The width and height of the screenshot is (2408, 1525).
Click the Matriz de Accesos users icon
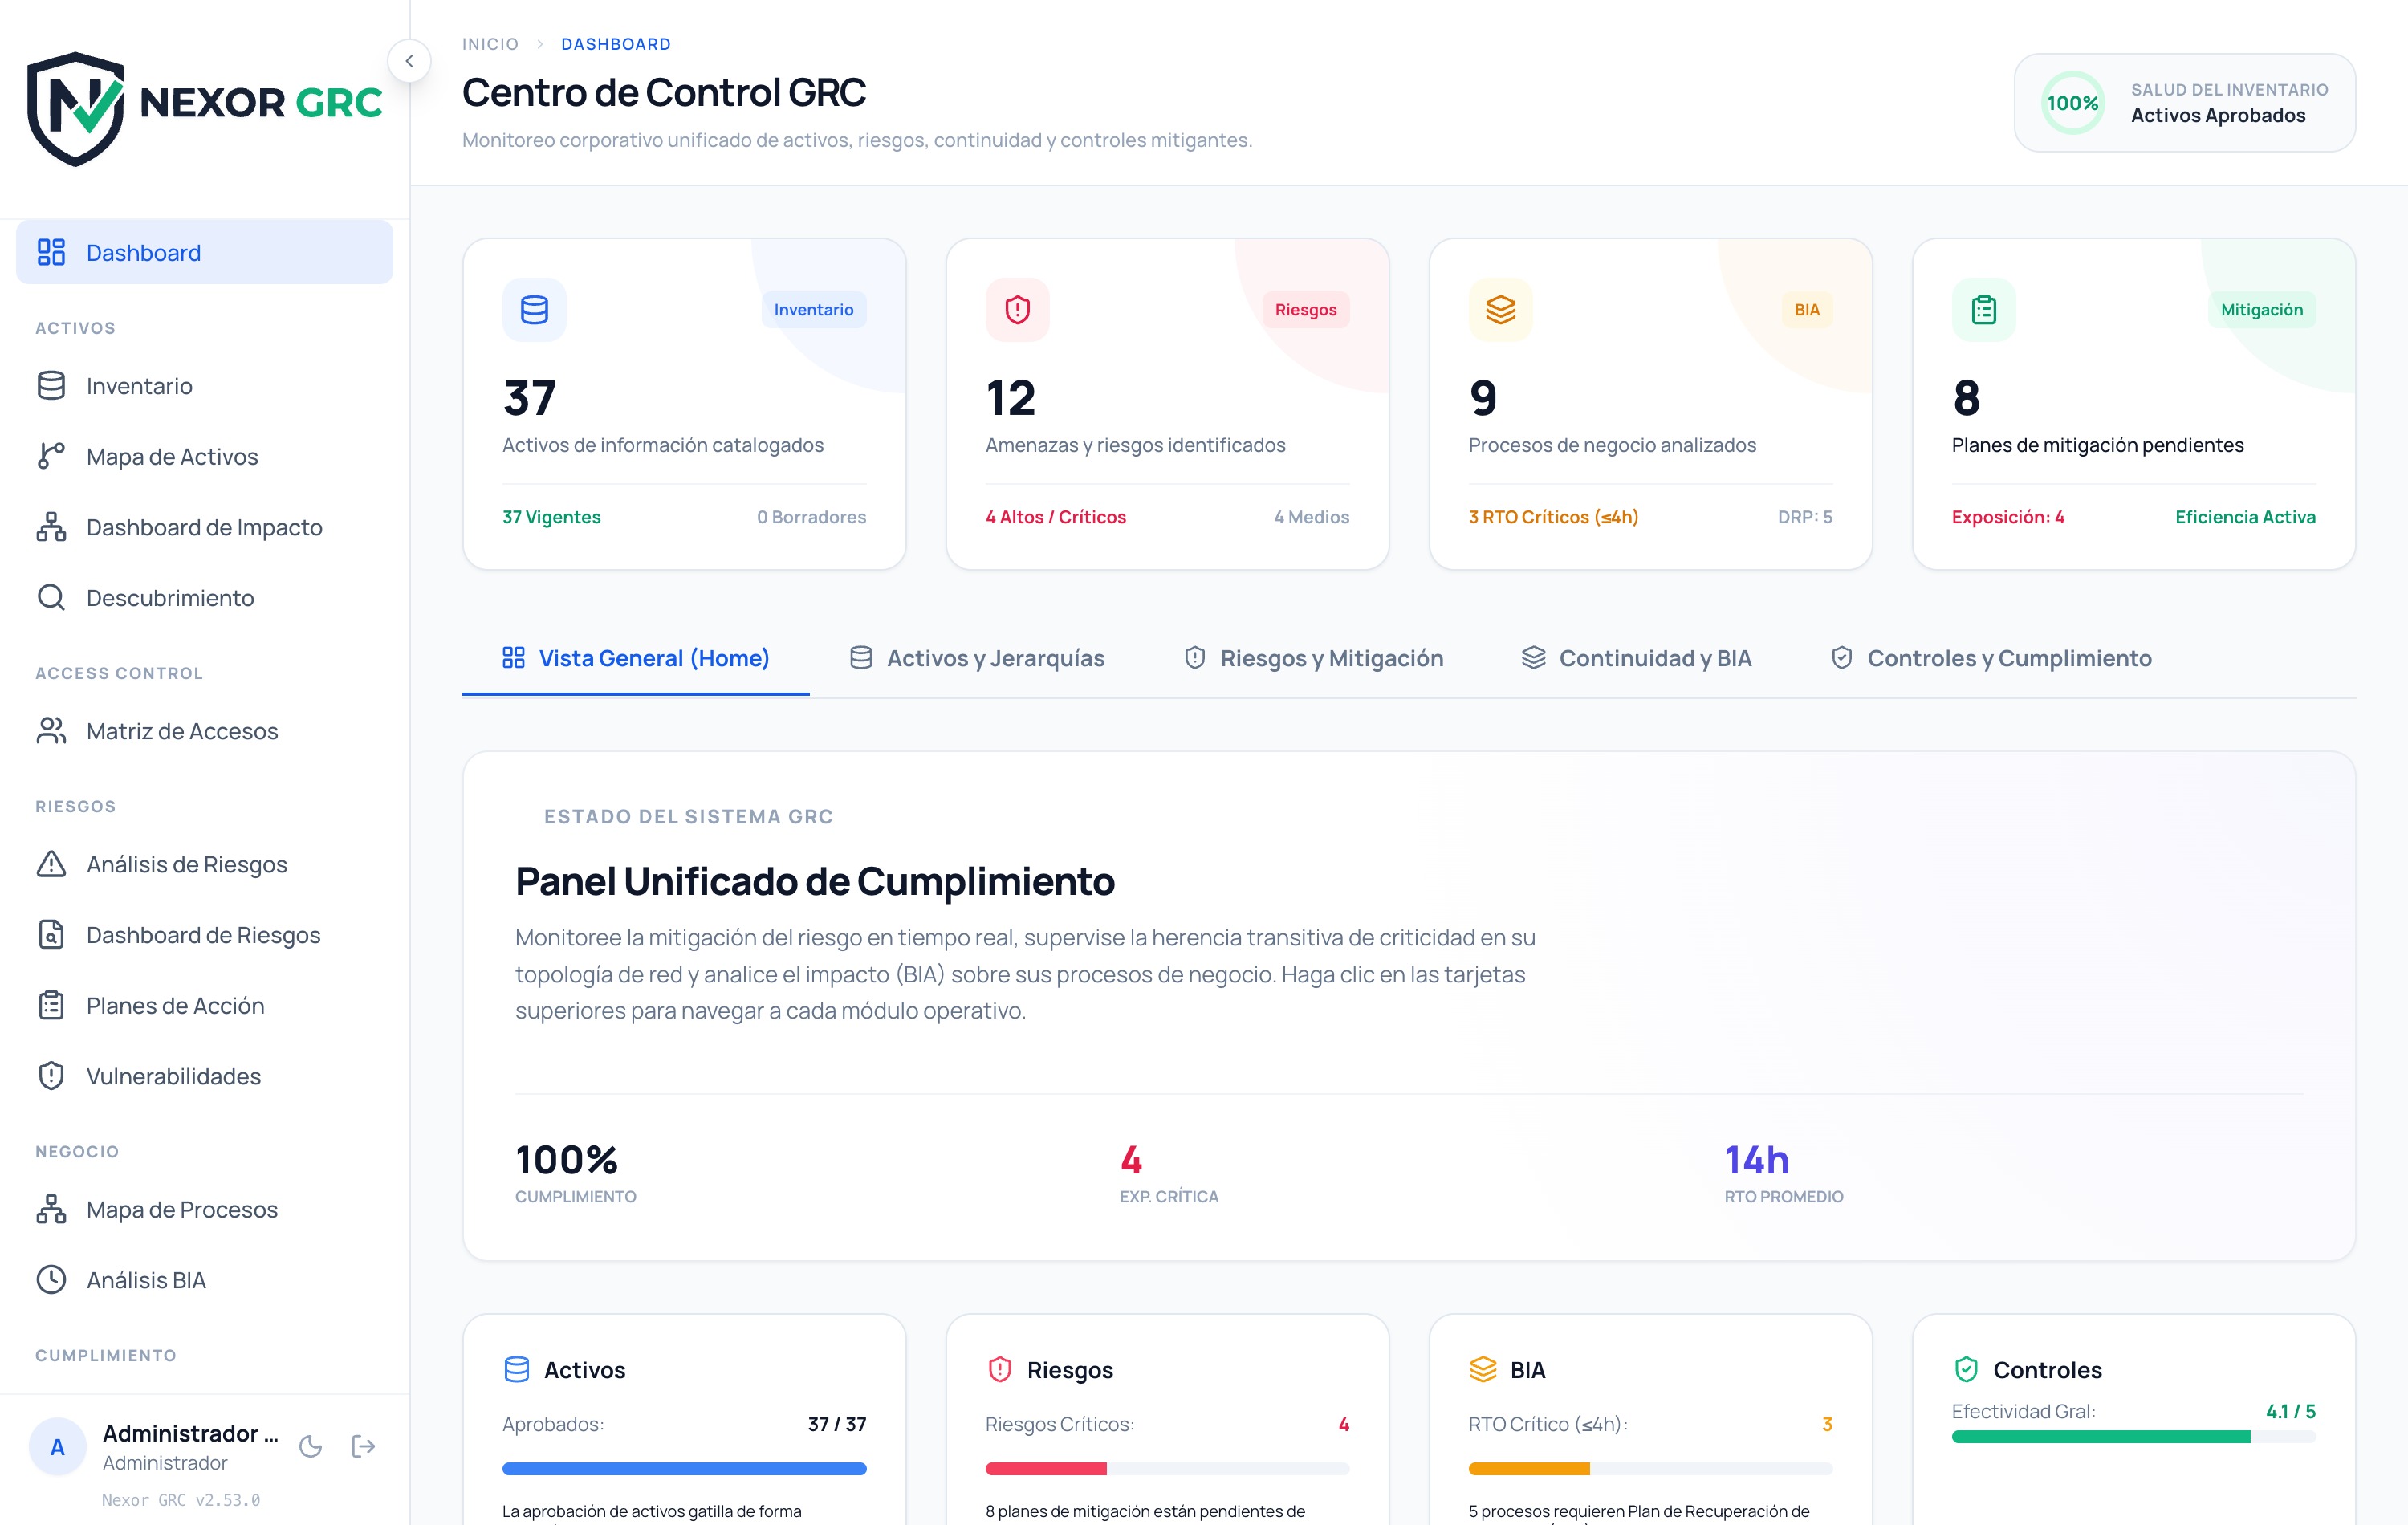[51, 731]
